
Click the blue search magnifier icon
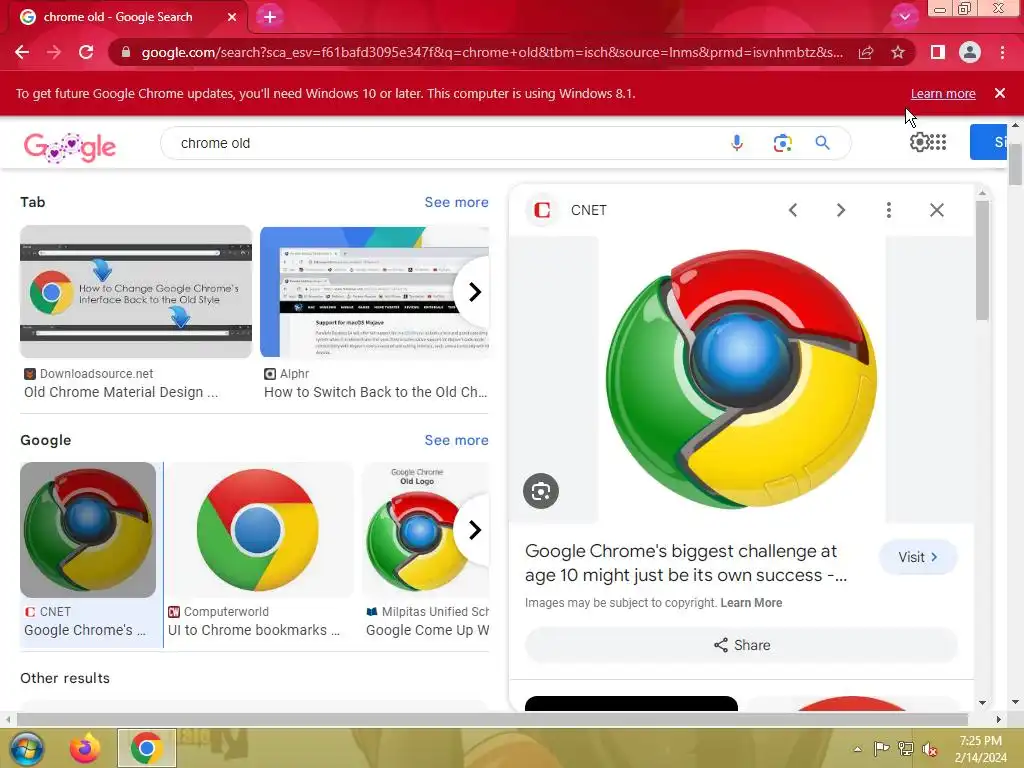click(822, 143)
